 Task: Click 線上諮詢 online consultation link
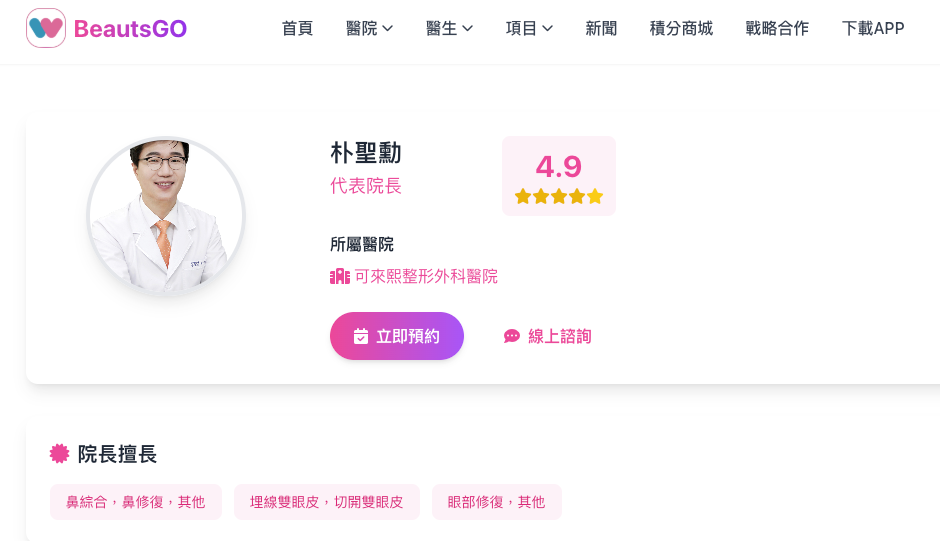559,336
